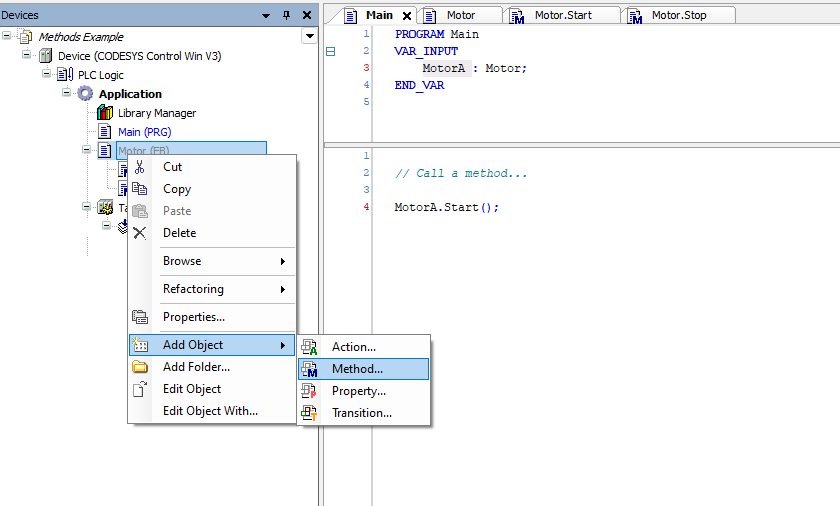Click the Motor.Start tab method icon

(517, 16)
